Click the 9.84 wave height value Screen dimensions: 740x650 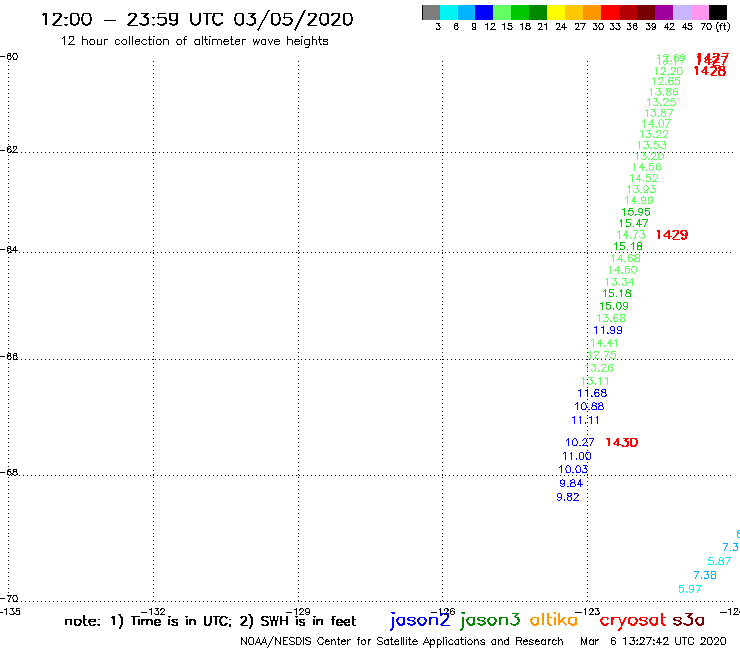click(x=571, y=483)
